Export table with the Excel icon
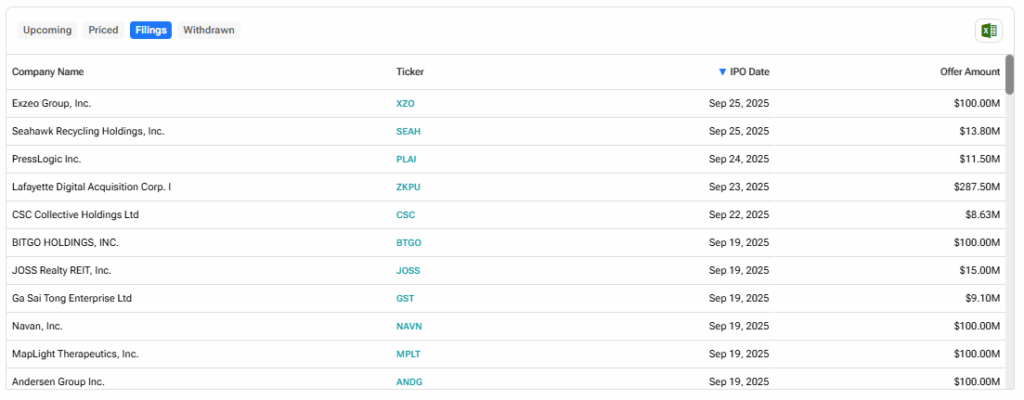Image resolution: width=1024 pixels, height=400 pixels. click(x=988, y=31)
